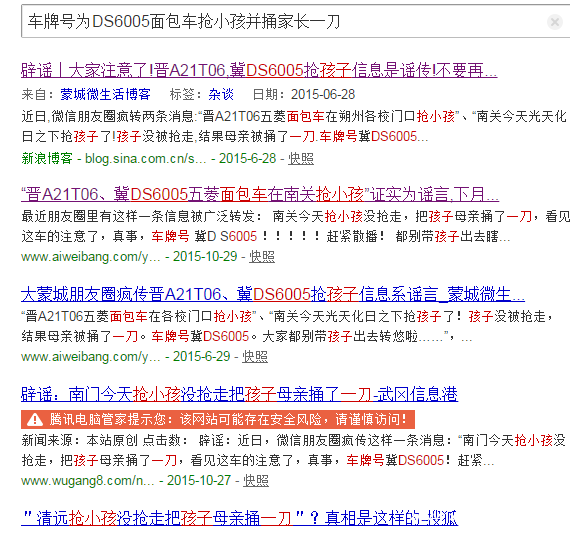The height and width of the screenshot is (533, 570).
Task: Click the www.aiweibang.com URL dated 2015-10-29
Action: [91, 257]
